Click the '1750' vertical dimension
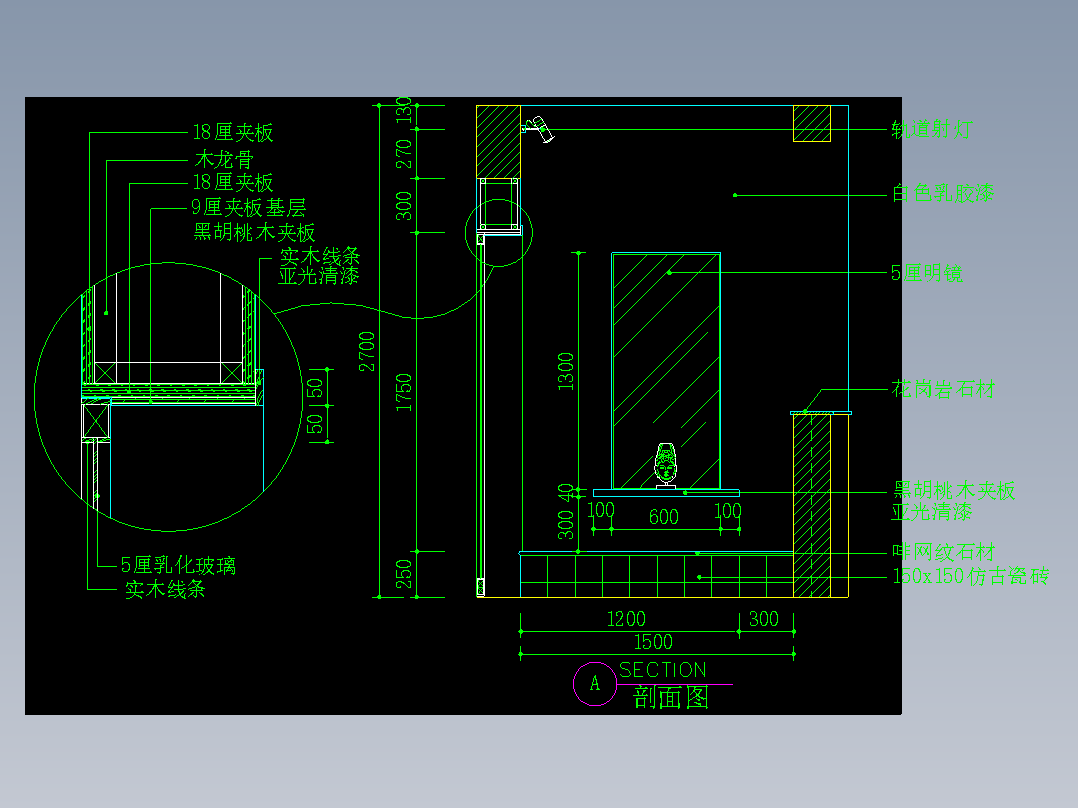The height and width of the screenshot is (808, 1078). [x=404, y=393]
